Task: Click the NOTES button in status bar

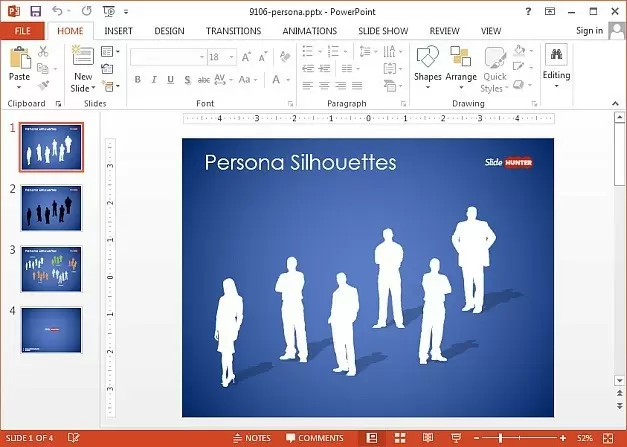Action: tap(251, 438)
